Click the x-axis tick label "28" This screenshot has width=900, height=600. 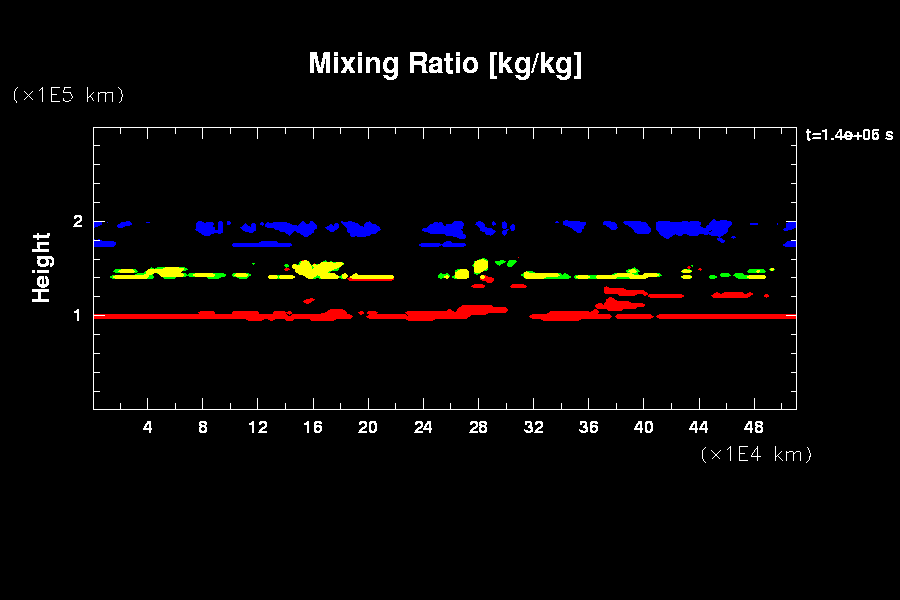(478, 427)
